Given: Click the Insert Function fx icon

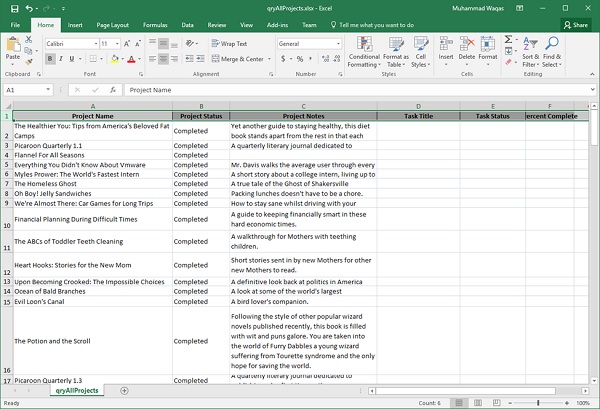Looking at the screenshot, I should [x=112, y=90].
